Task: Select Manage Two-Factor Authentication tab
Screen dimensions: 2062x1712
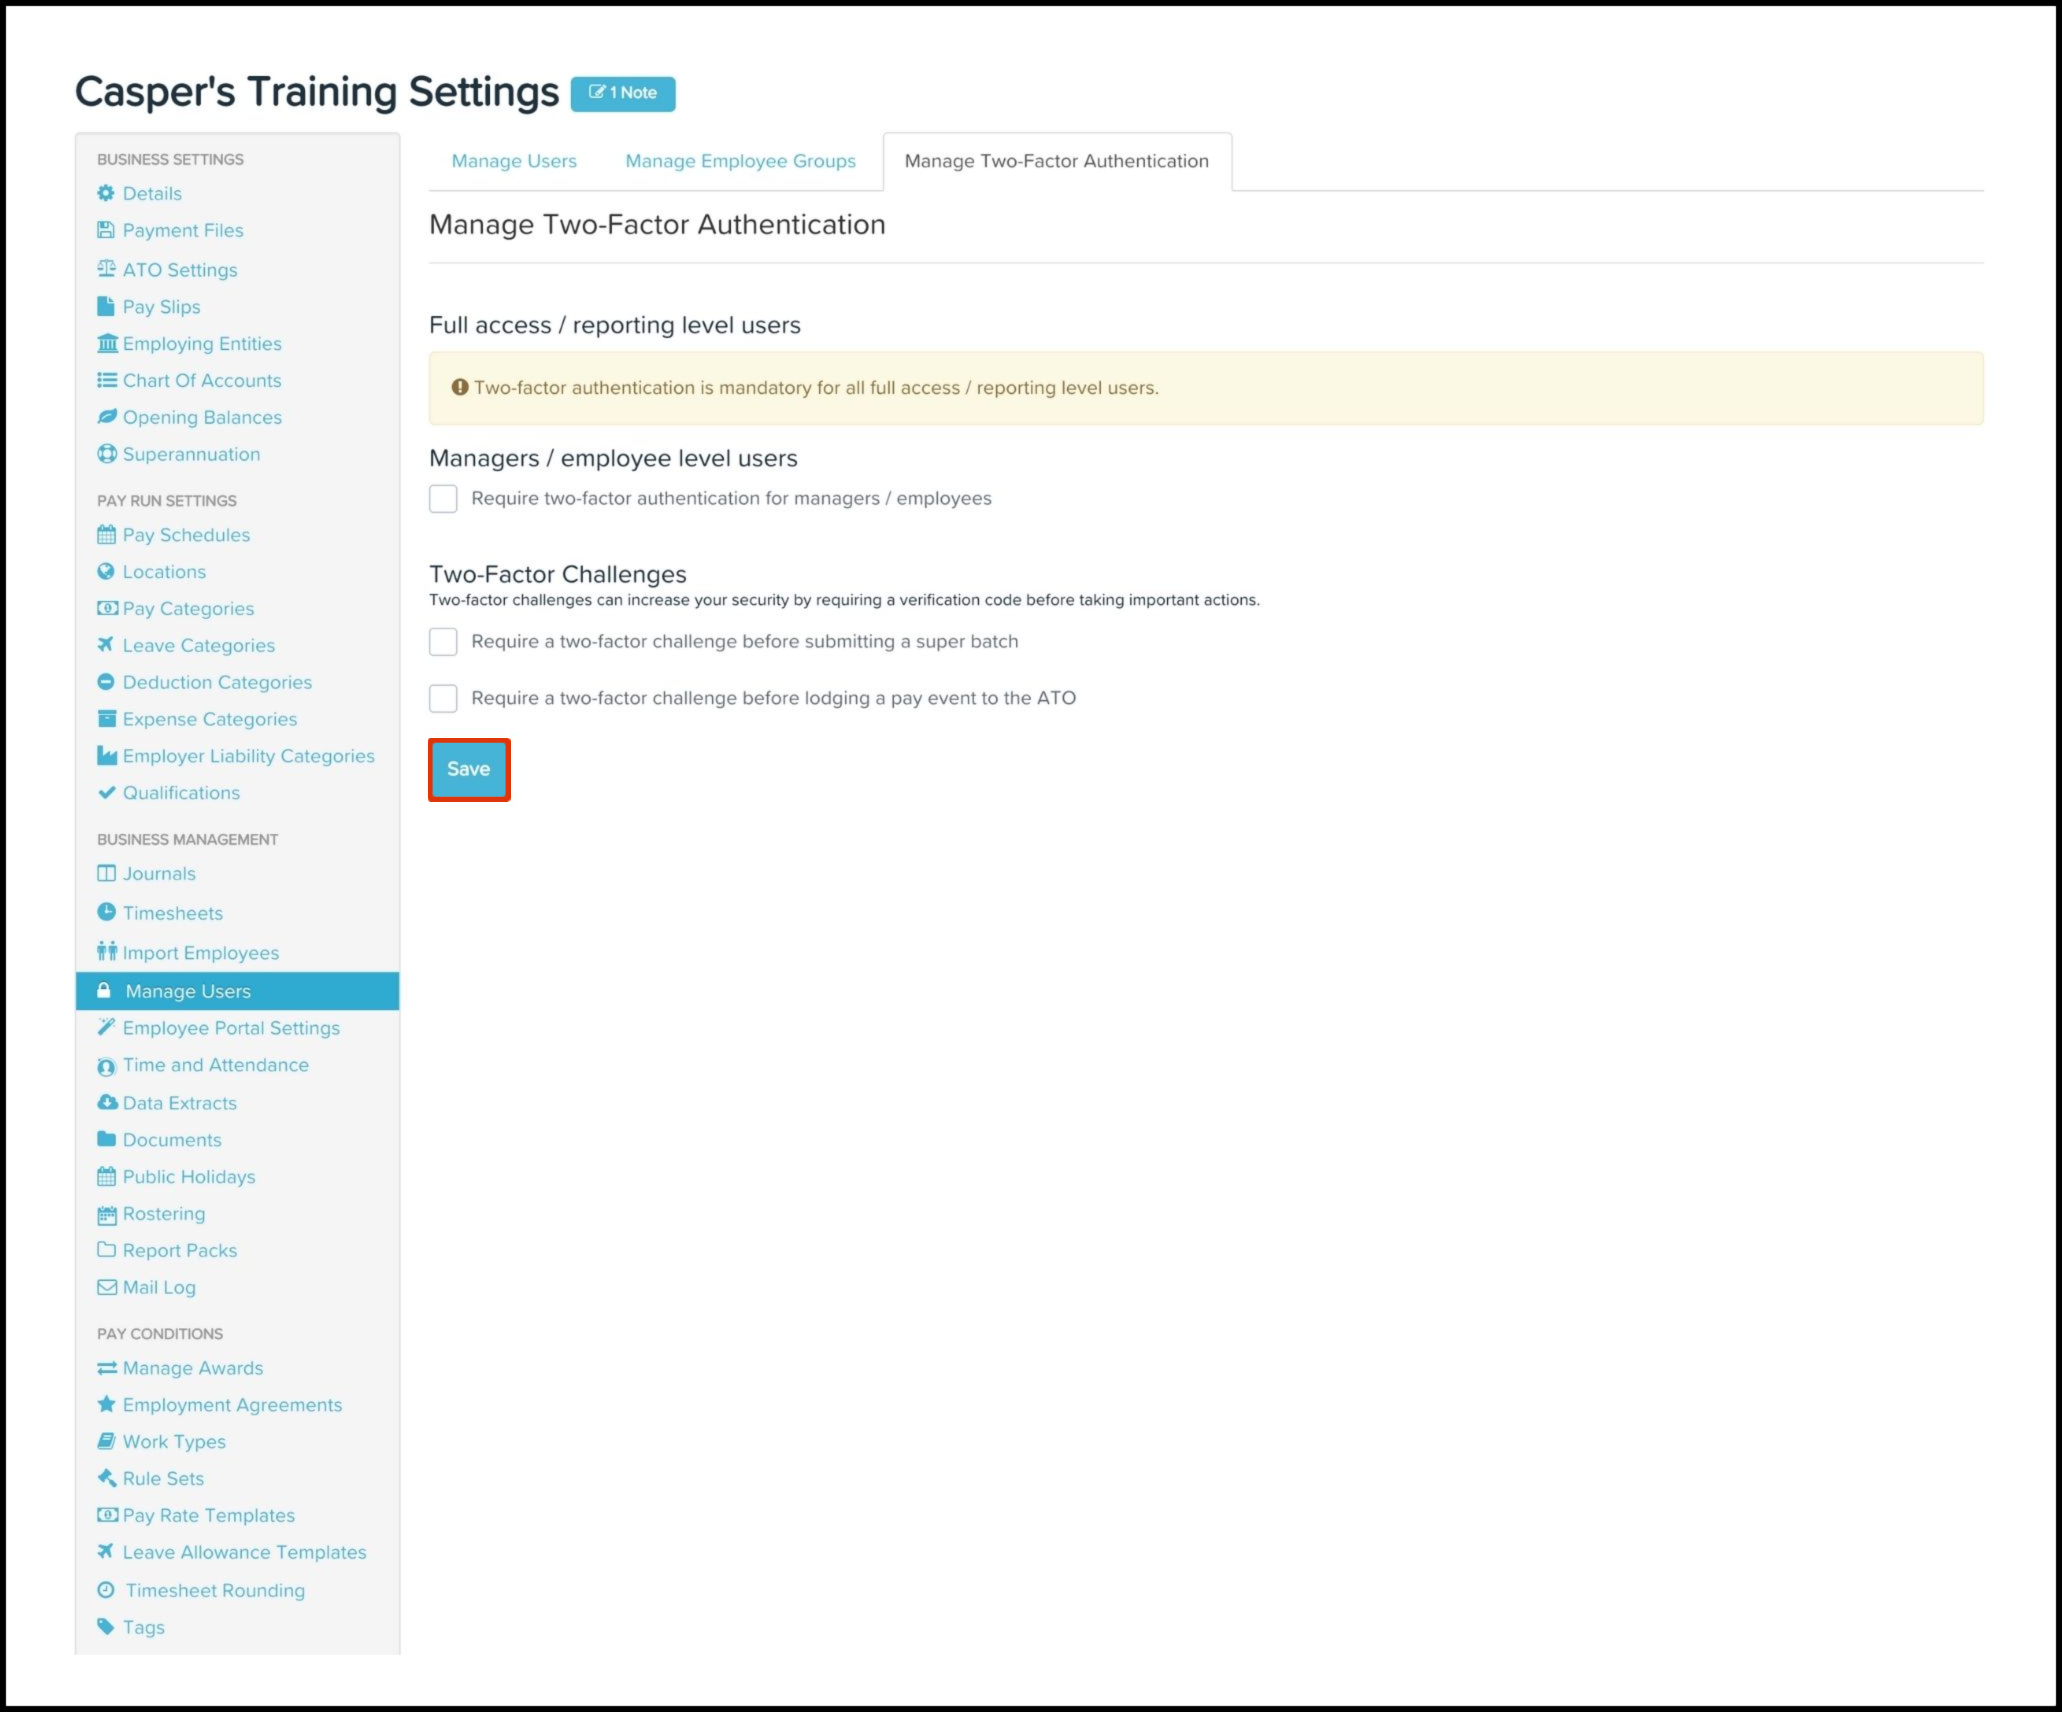Action: (x=1056, y=161)
